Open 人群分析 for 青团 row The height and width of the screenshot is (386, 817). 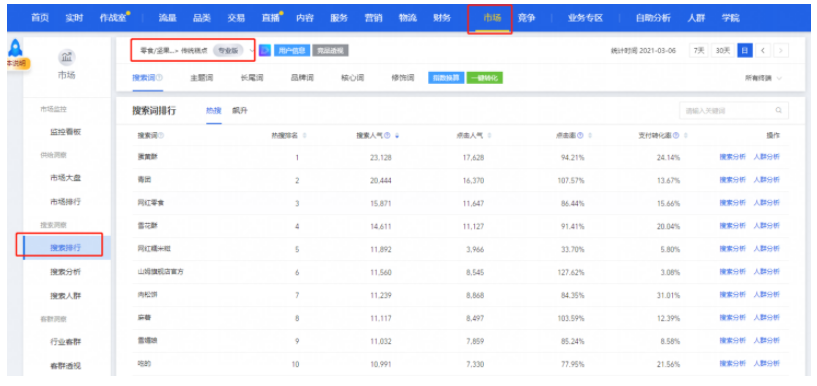766,180
